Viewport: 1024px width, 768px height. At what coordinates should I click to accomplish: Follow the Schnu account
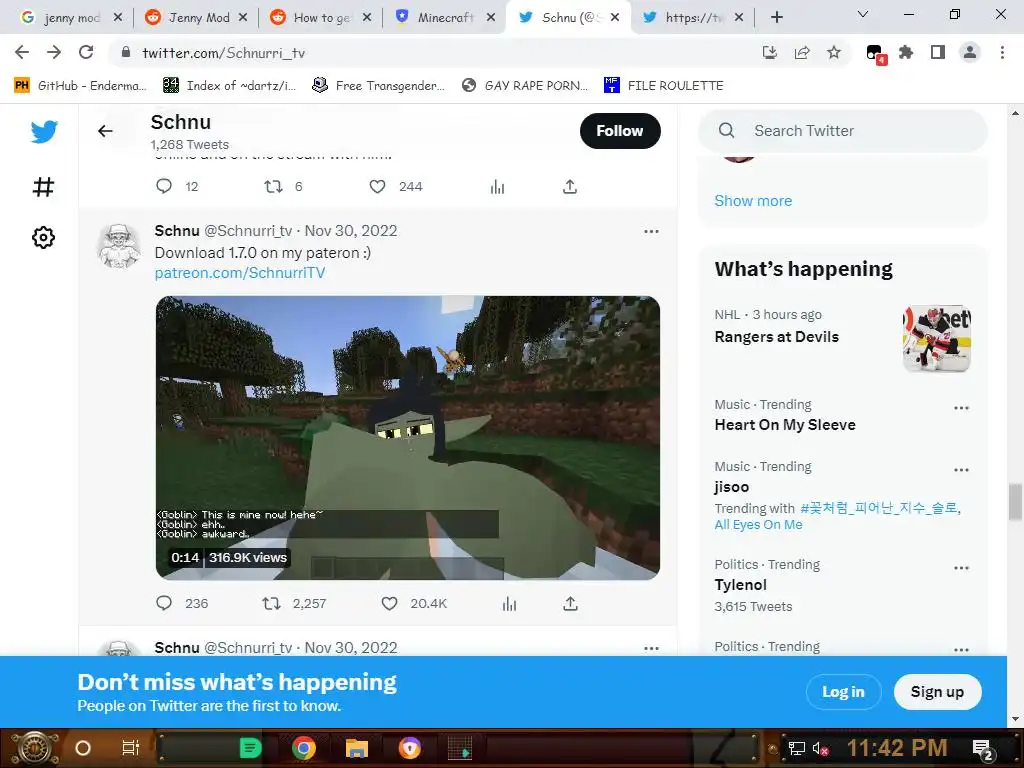pyautogui.click(x=620, y=131)
